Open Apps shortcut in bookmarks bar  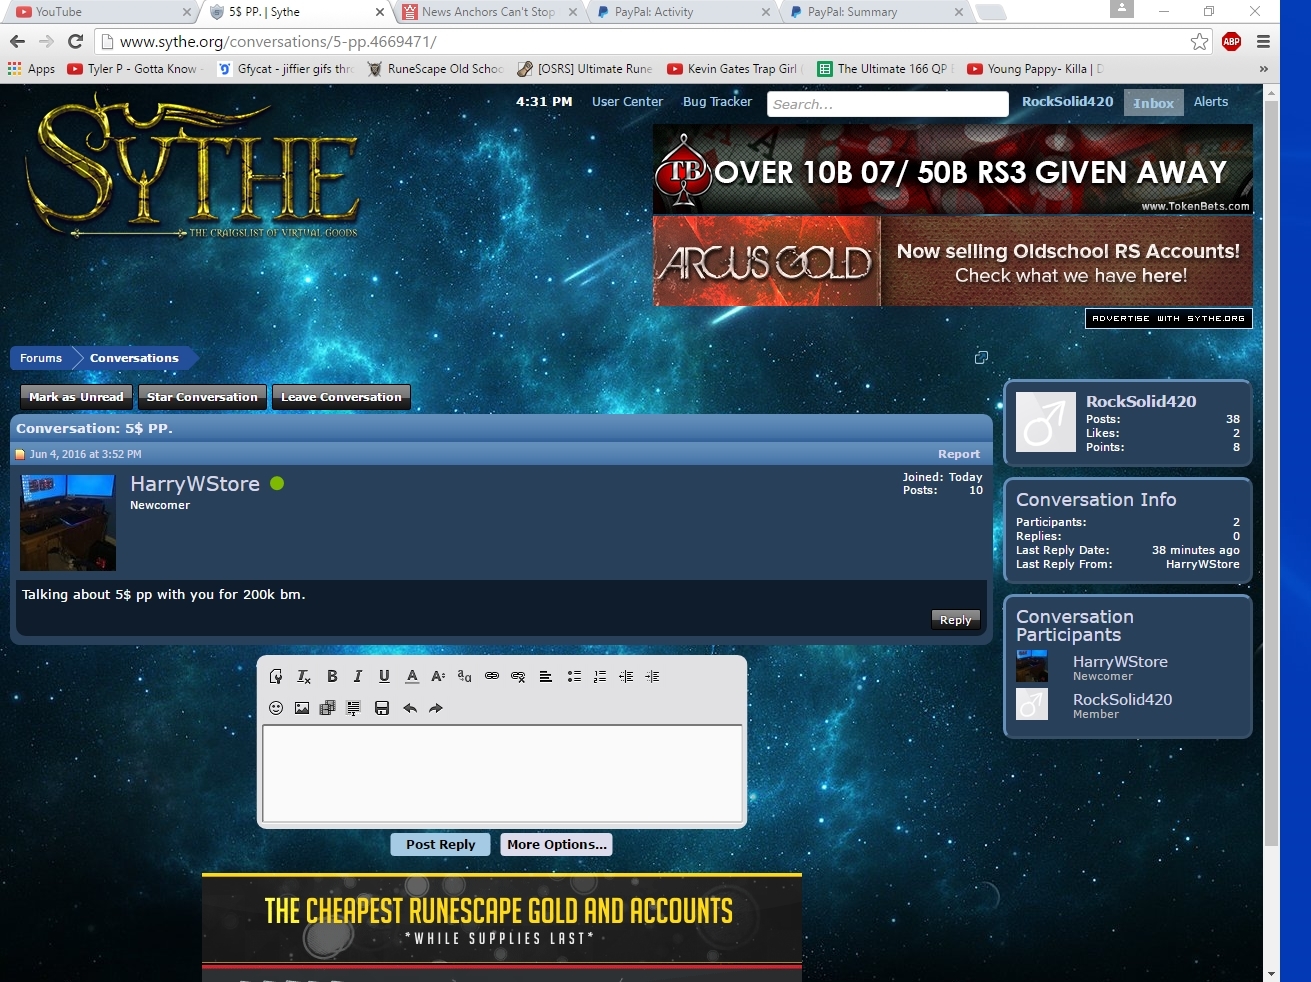coord(31,69)
